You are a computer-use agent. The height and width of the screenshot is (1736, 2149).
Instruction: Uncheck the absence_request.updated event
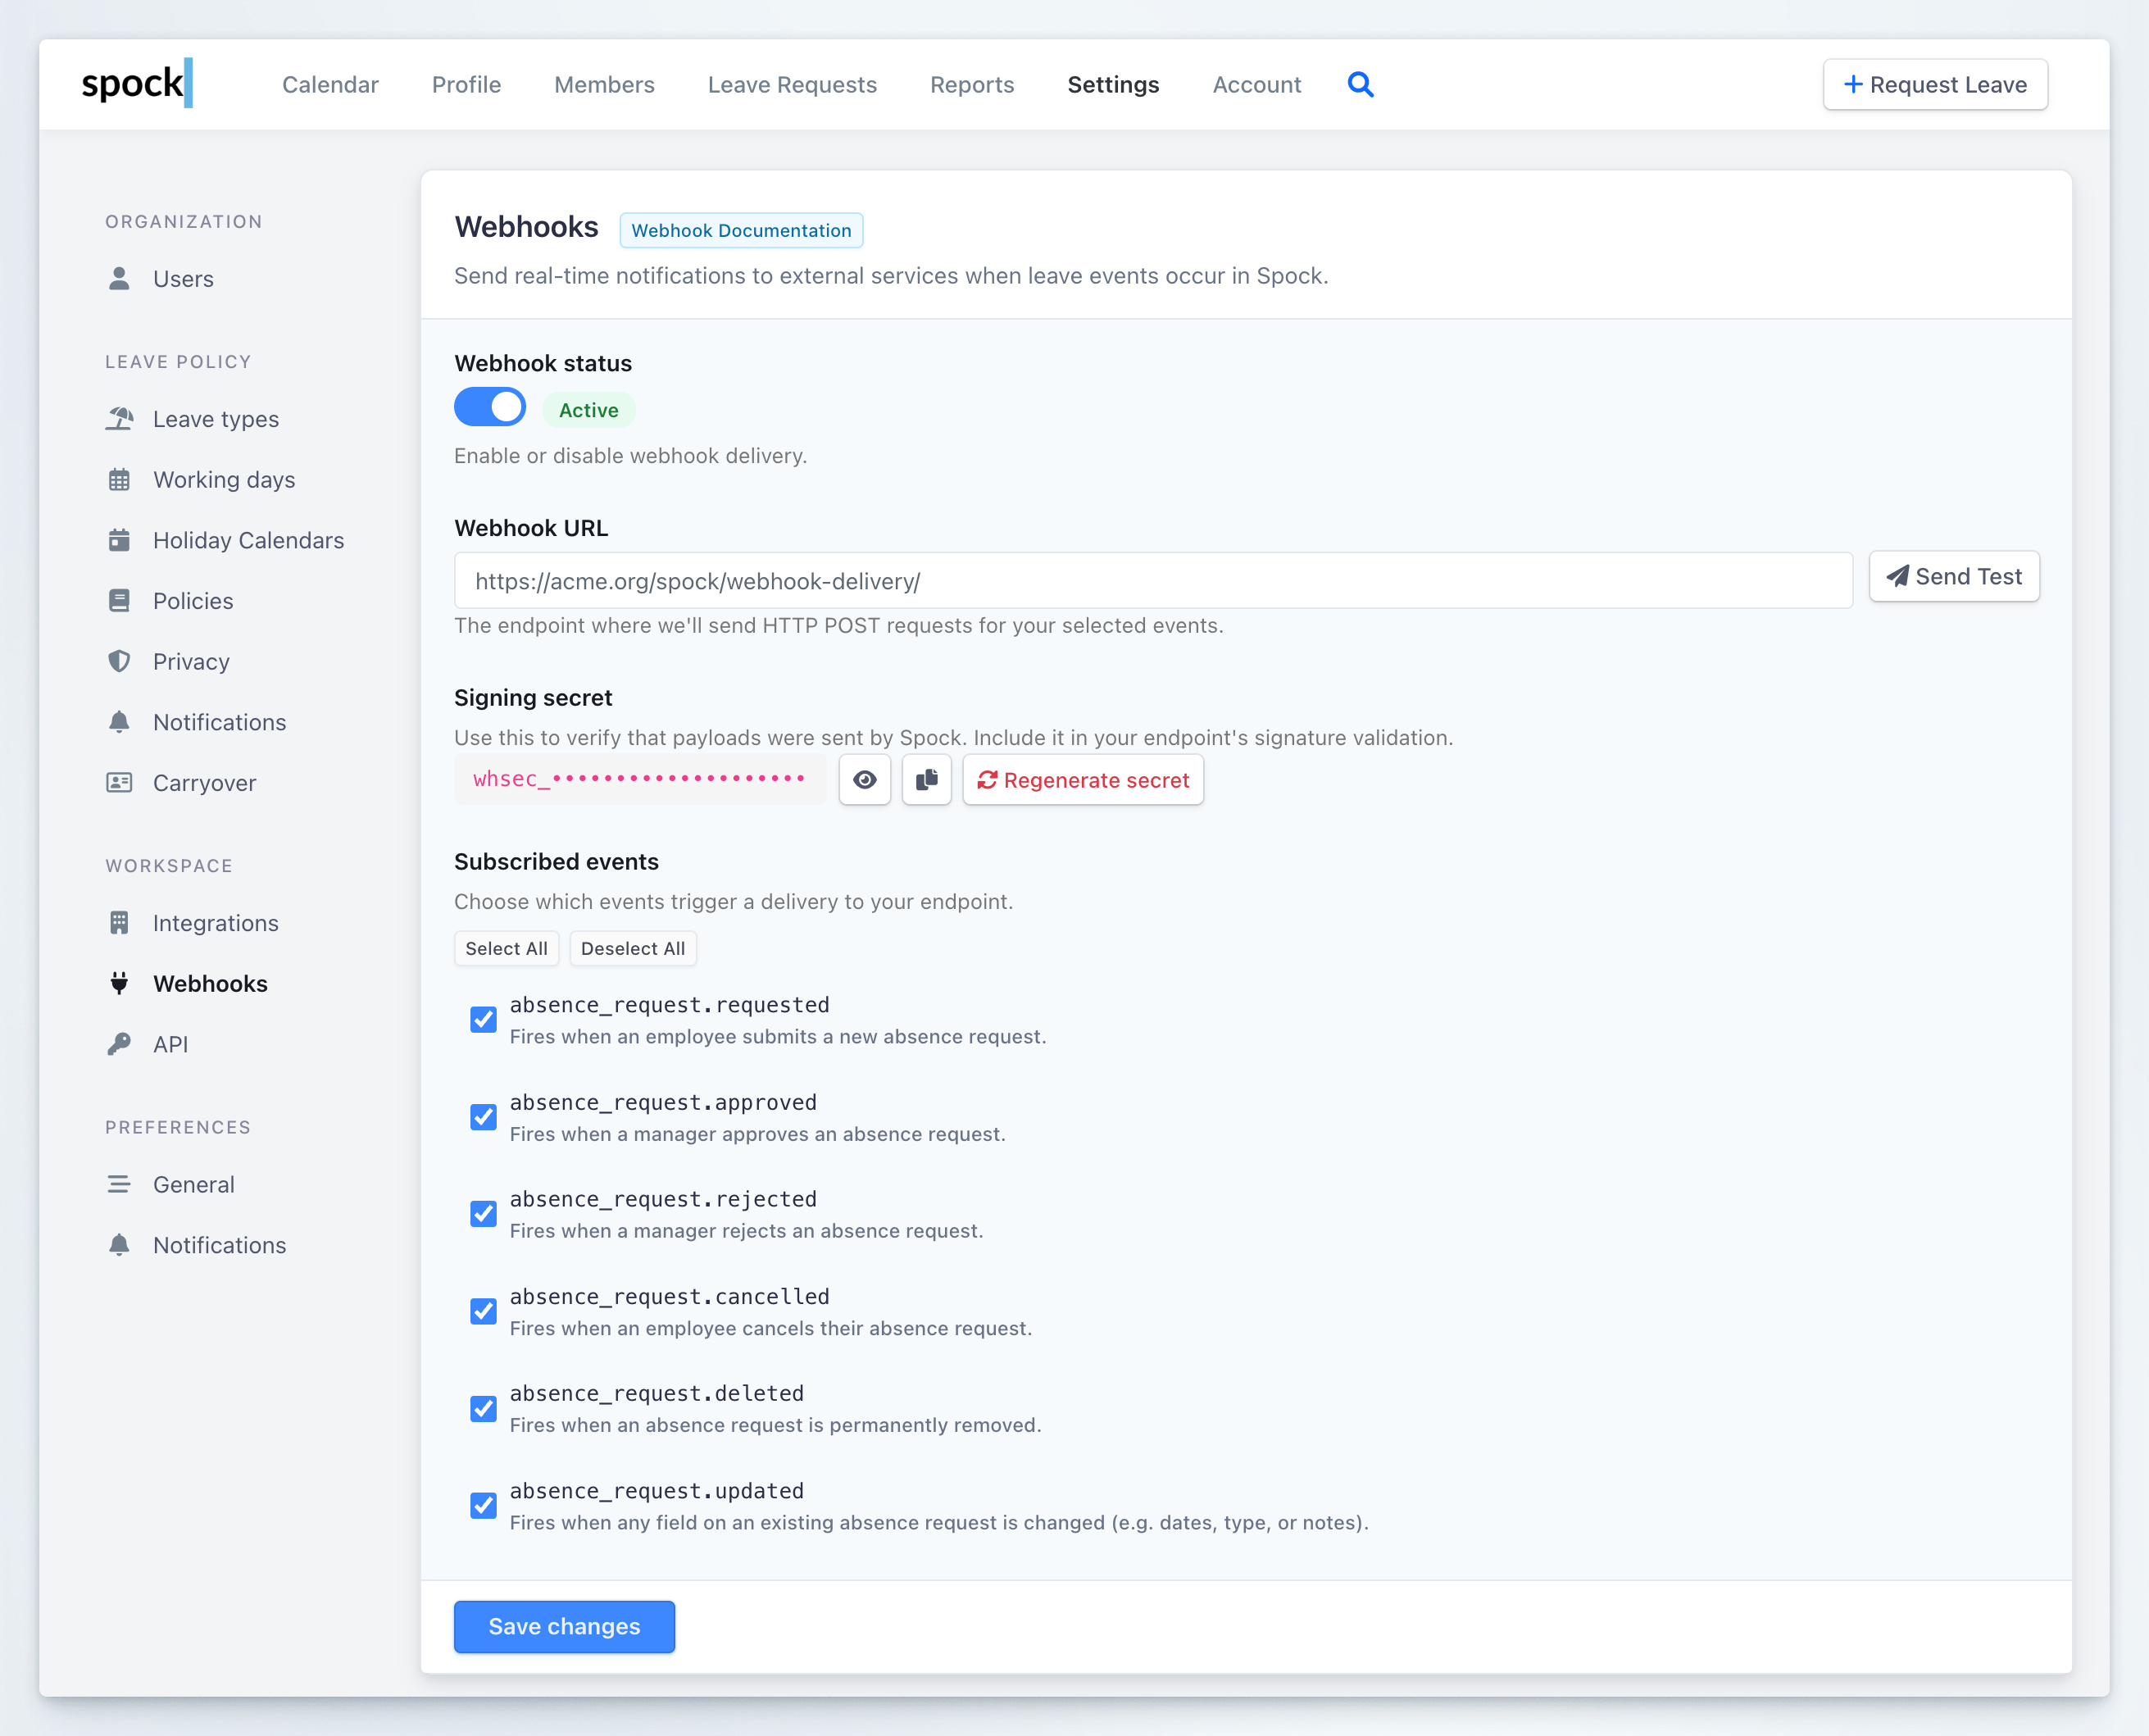[x=483, y=1505]
